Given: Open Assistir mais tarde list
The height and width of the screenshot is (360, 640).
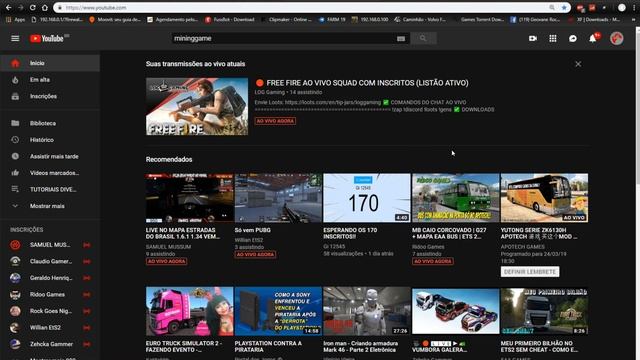Looking at the screenshot, I should tap(50, 156).
